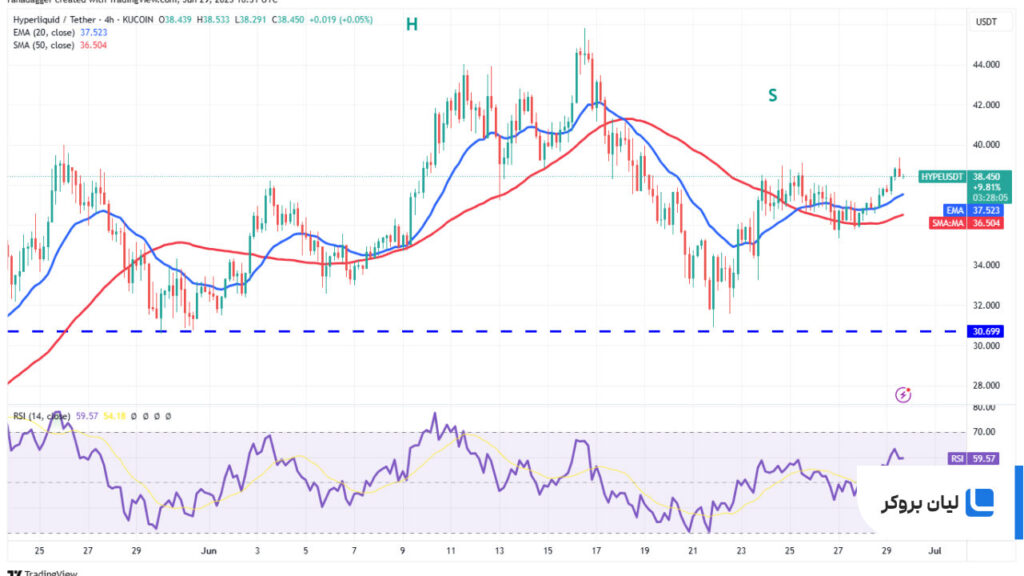Click the RSI 59.57 value tag
This screenshot has height=576, width=1024.
973,458
